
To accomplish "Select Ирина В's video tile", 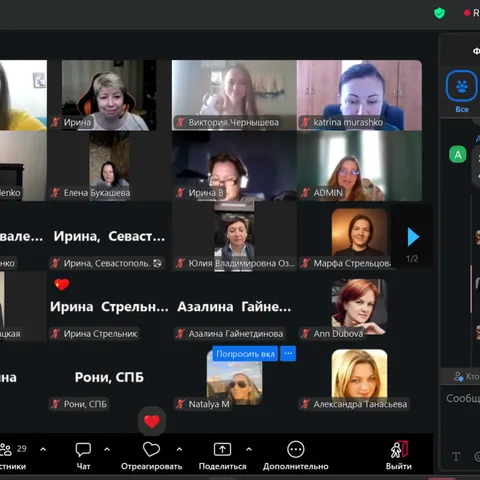I will coord(234,166).
